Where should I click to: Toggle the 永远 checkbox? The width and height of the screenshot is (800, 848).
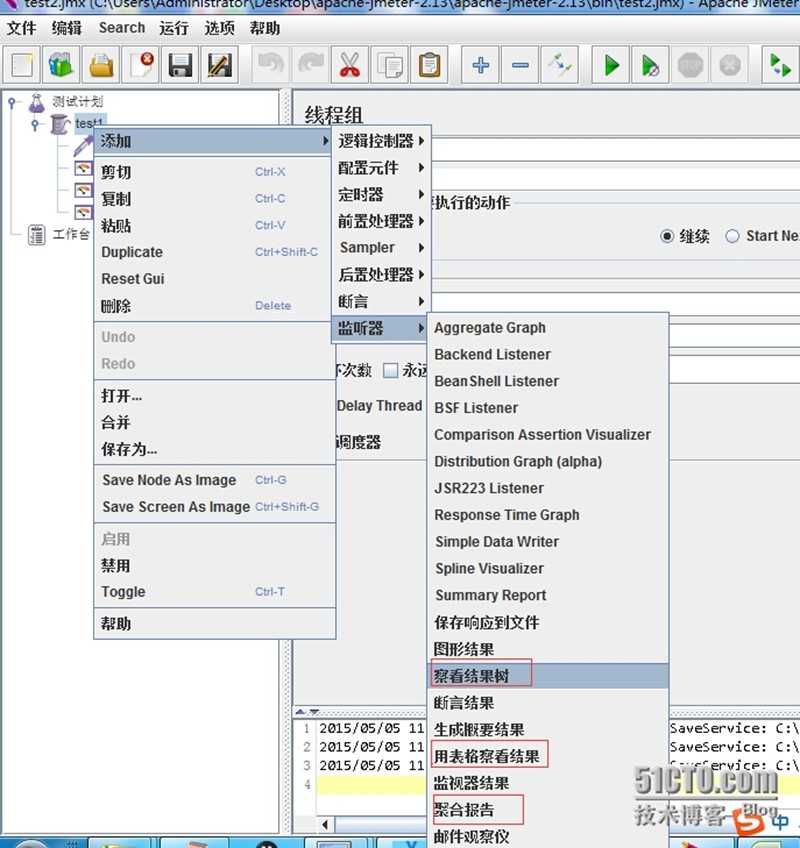click(x=390, y=370)
